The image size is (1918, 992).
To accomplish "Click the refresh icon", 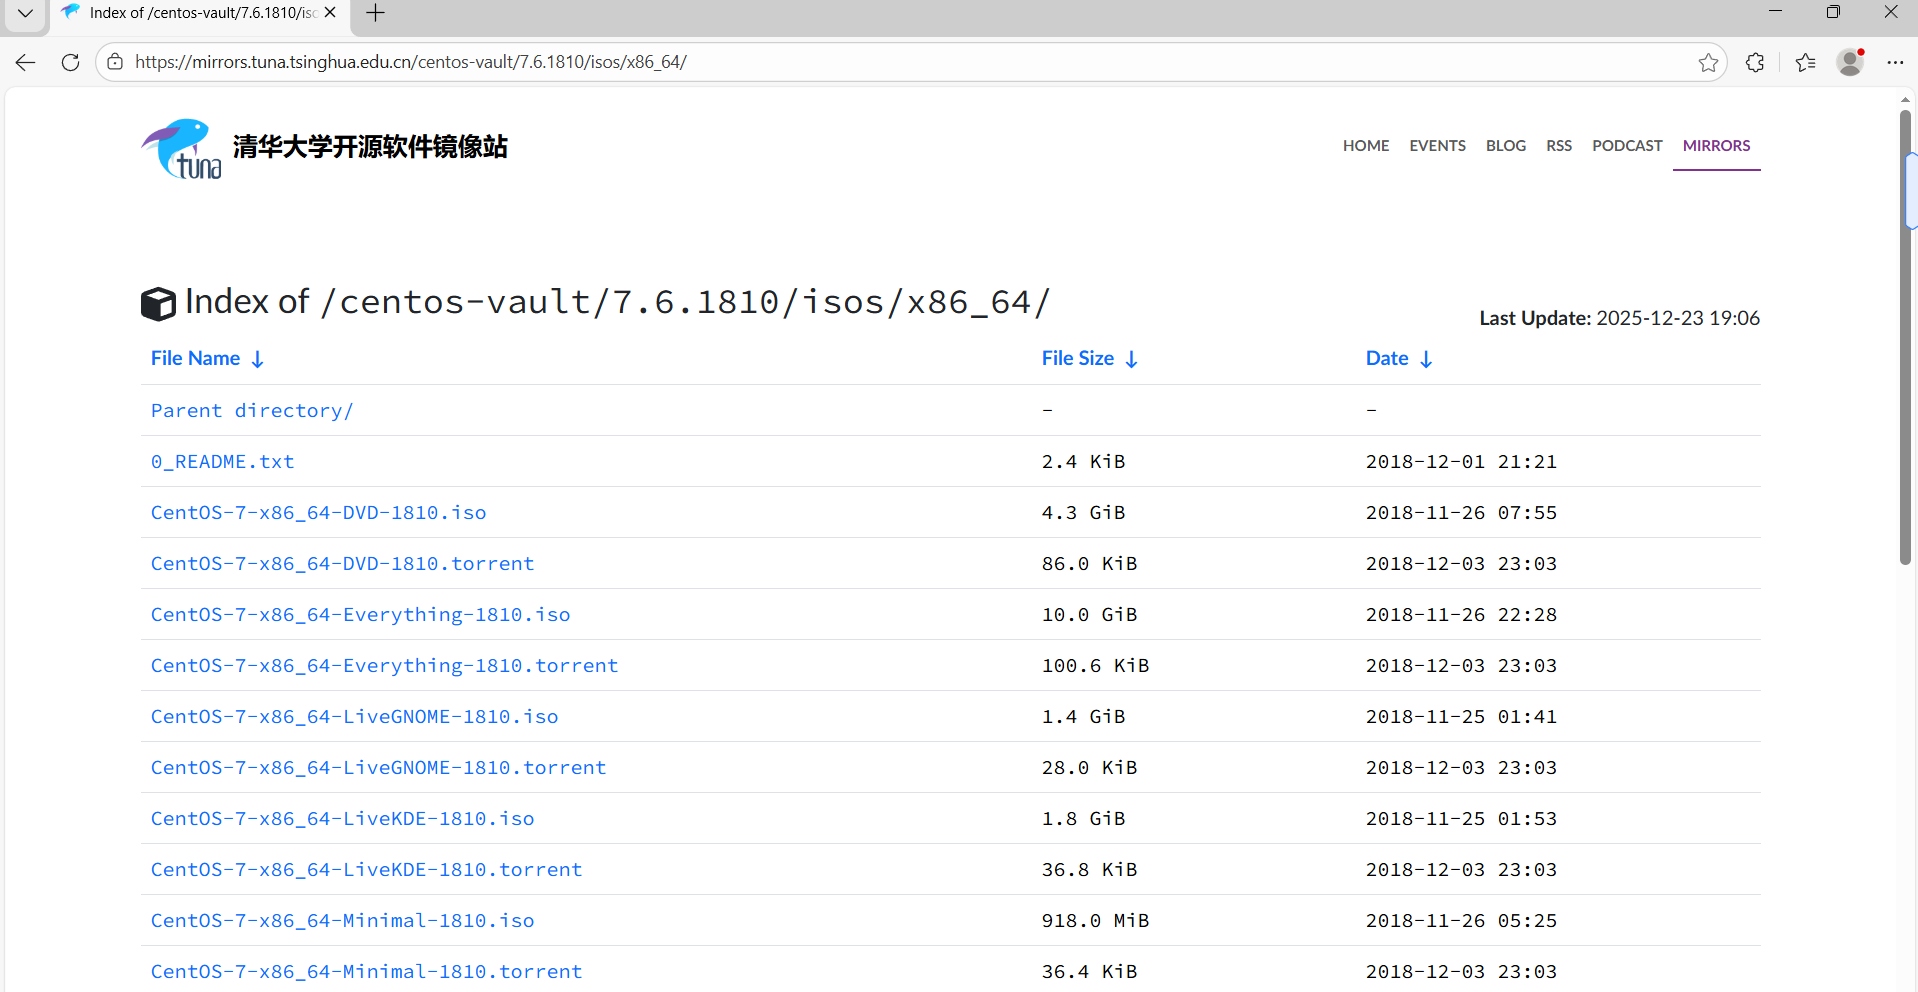I will tap(69, 61).
